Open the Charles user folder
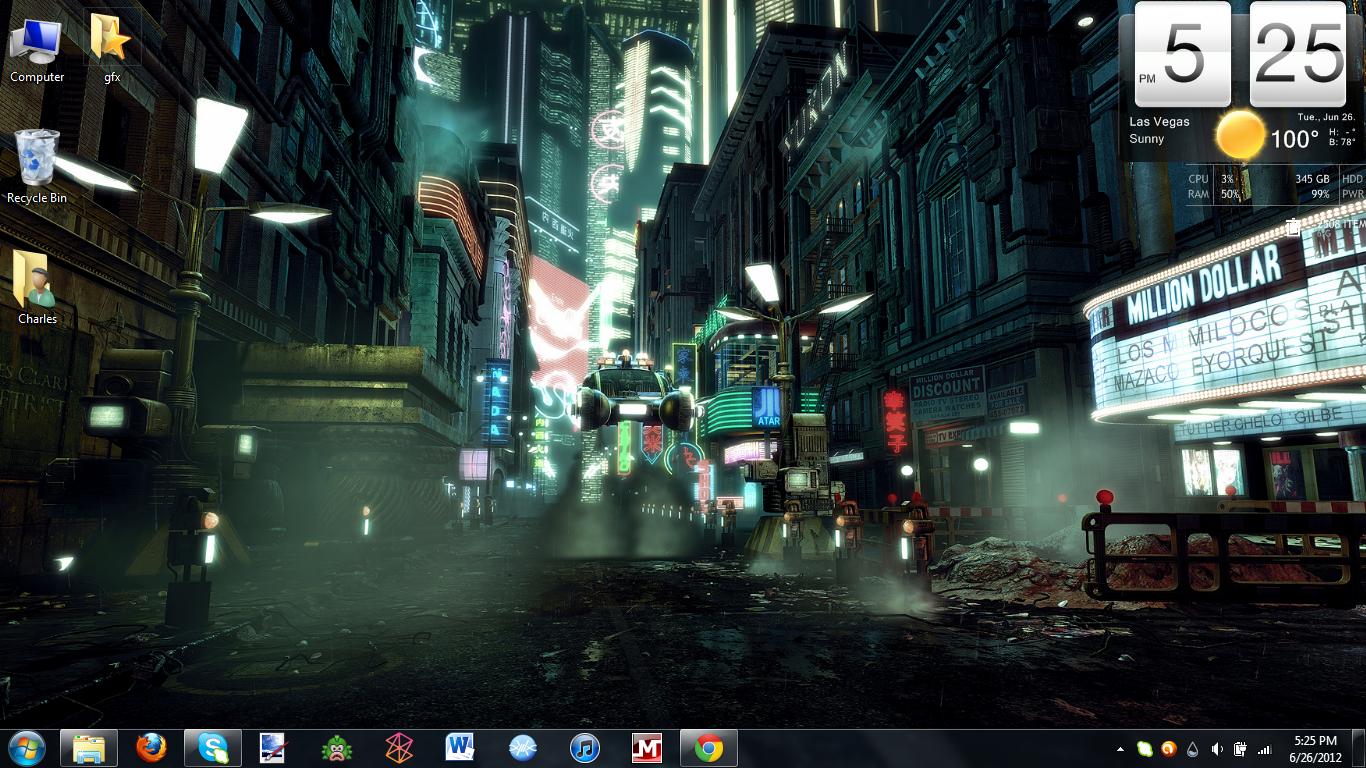Screen dimensions: 1366x768 pyautogui.click(x=37, y=286)
